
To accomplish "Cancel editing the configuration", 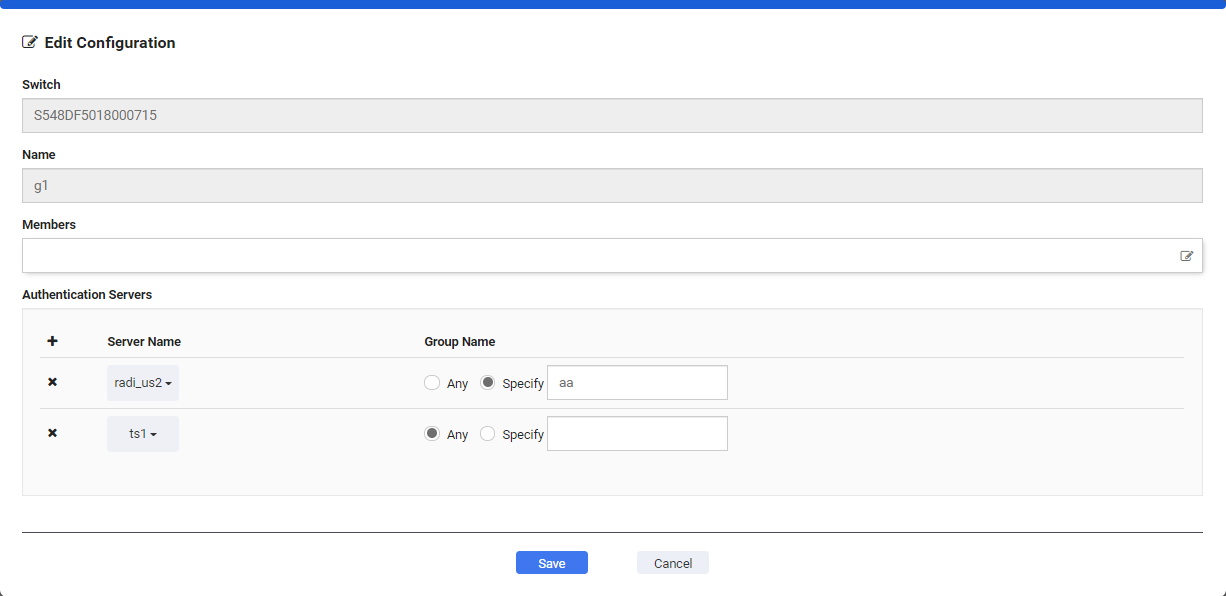I will (x=673, y=563).
